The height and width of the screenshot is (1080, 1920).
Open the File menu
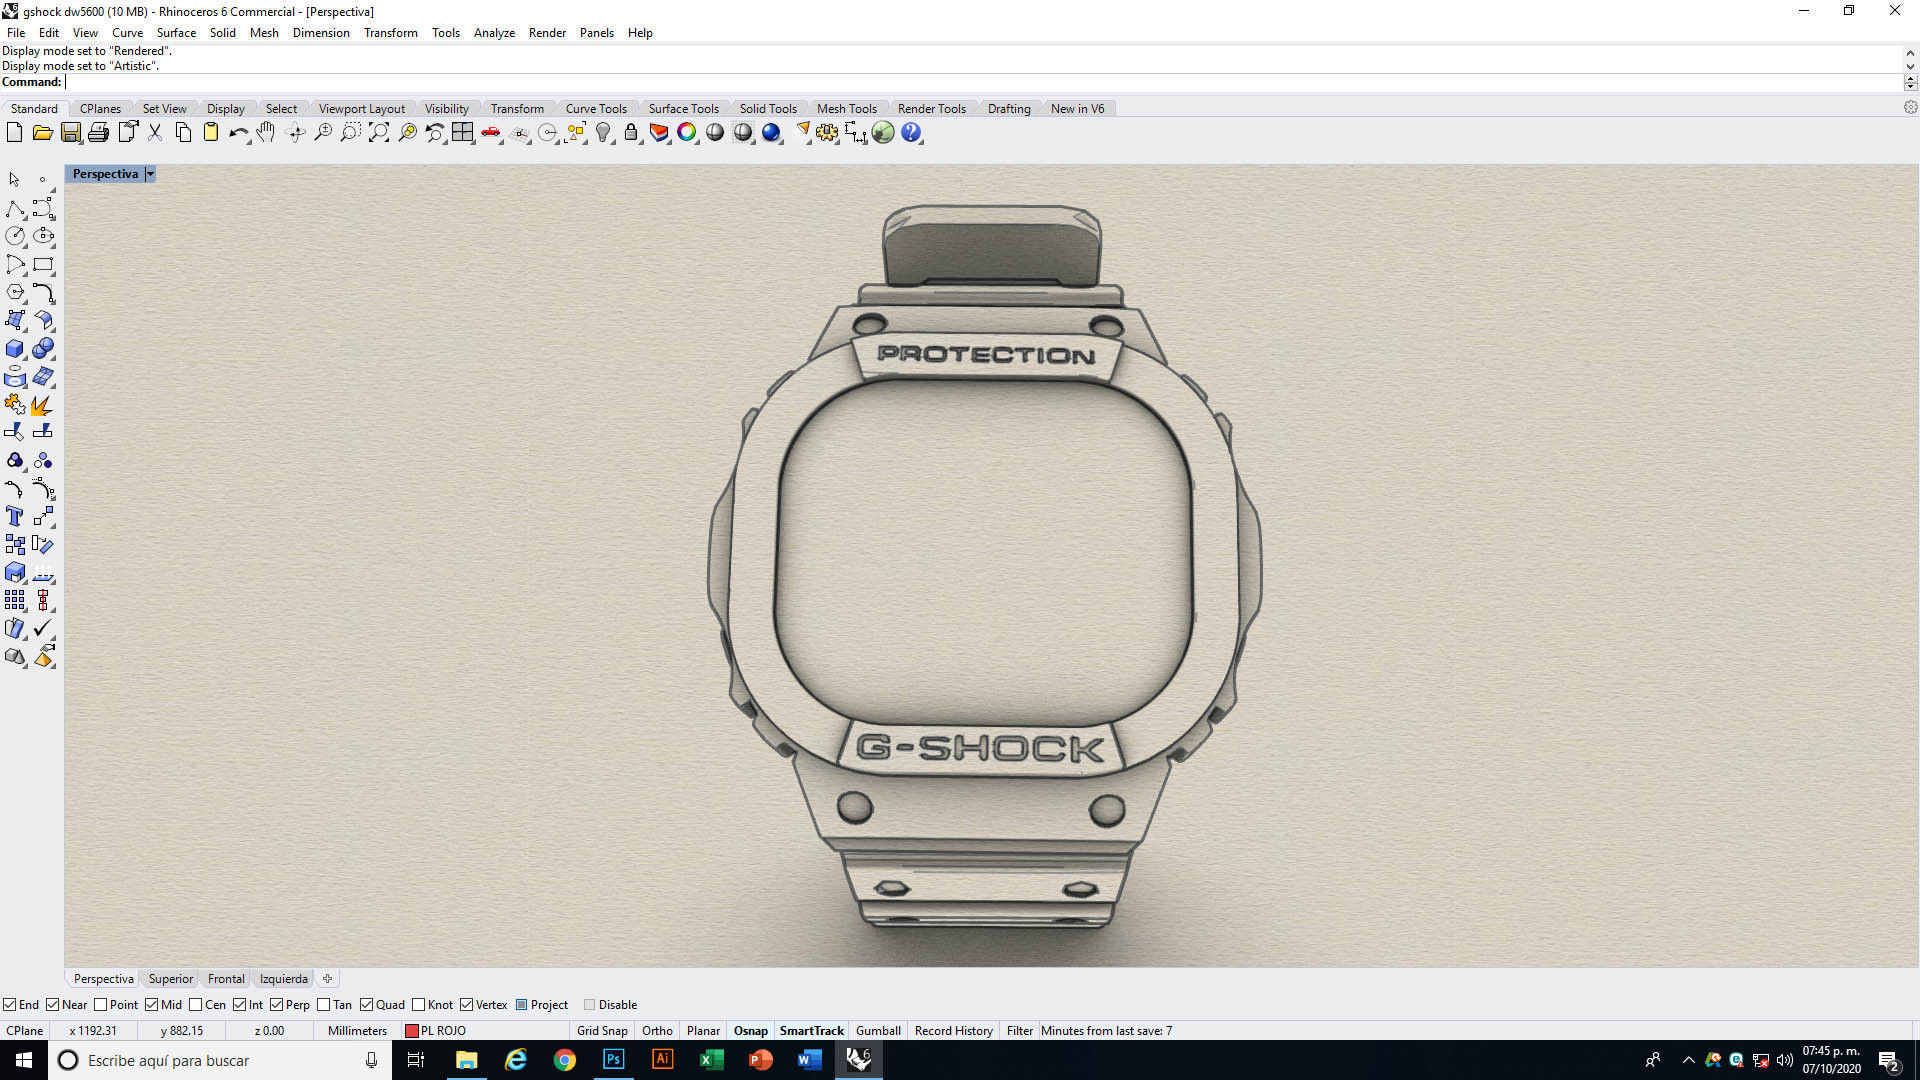point(16,32)
